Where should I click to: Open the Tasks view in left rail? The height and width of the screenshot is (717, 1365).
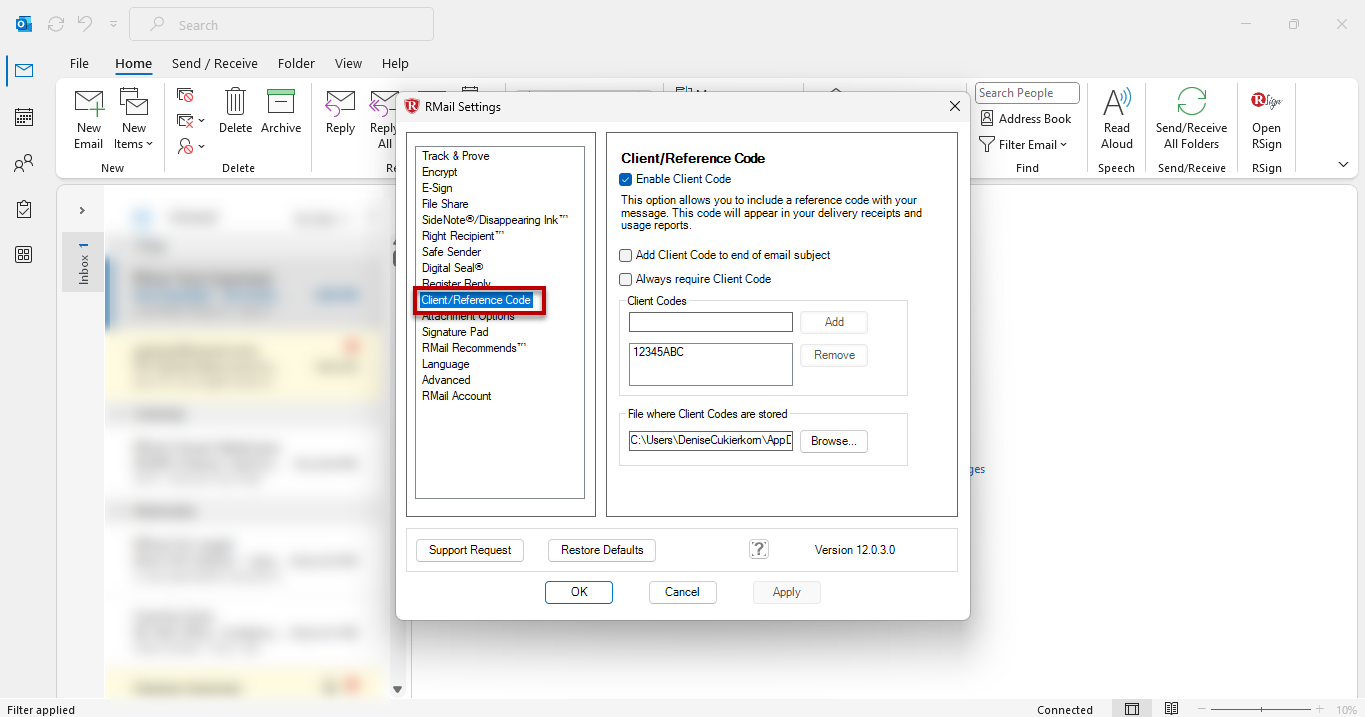tap(23, 209)
